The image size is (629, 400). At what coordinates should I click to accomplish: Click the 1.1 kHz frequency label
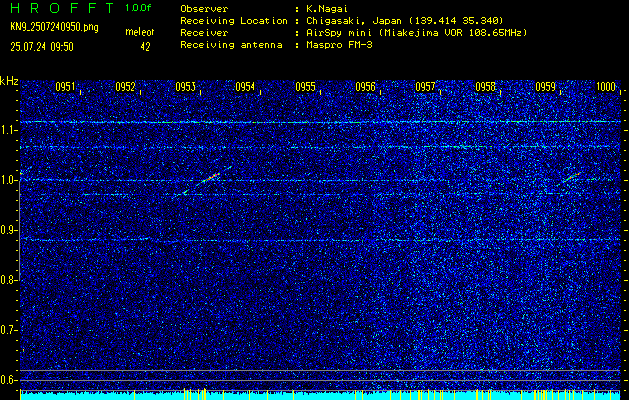tap(8, 130)
